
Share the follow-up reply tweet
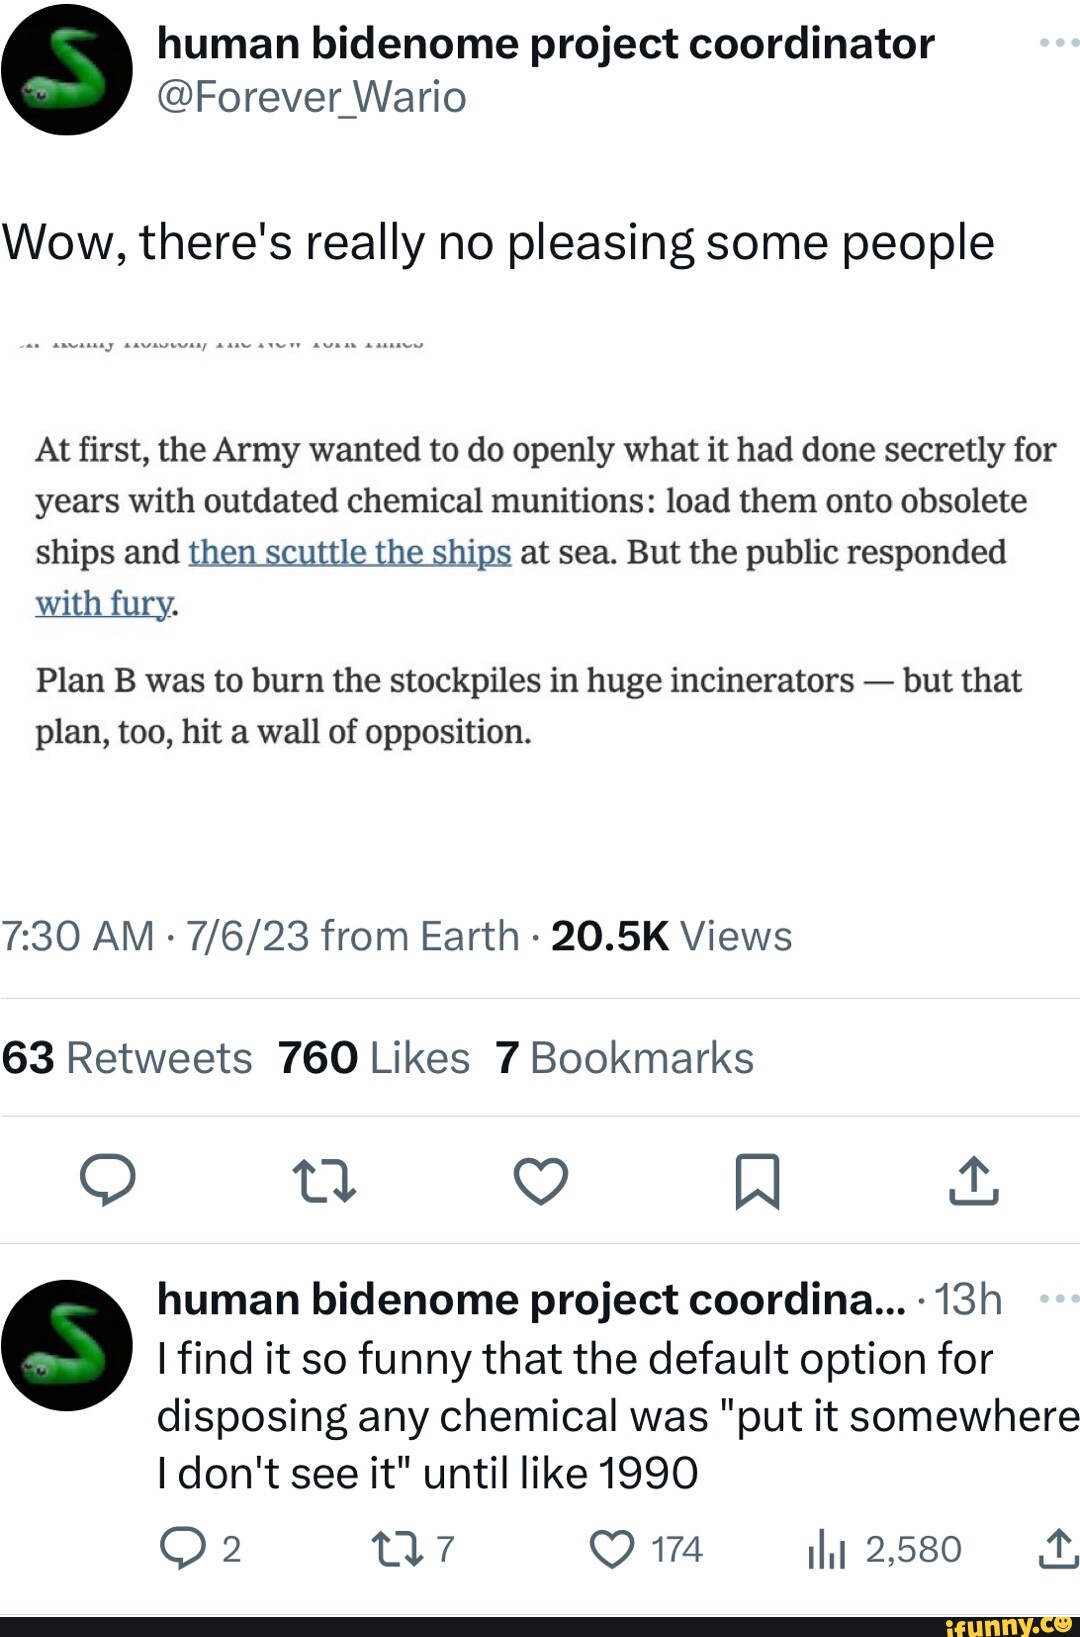tap(1058, 1548)
